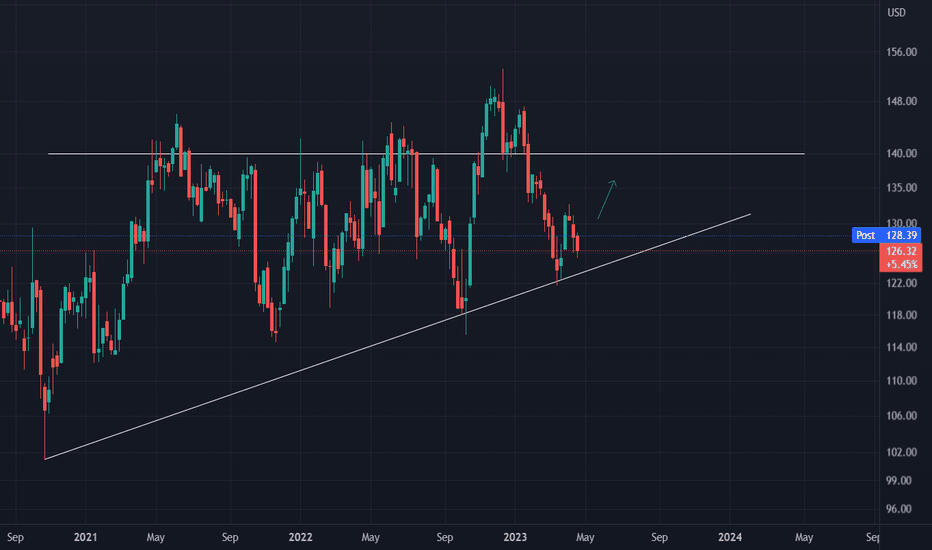Click the Post 128.39 price label
This screenshot has width=932, height=550.
point(886,235)
